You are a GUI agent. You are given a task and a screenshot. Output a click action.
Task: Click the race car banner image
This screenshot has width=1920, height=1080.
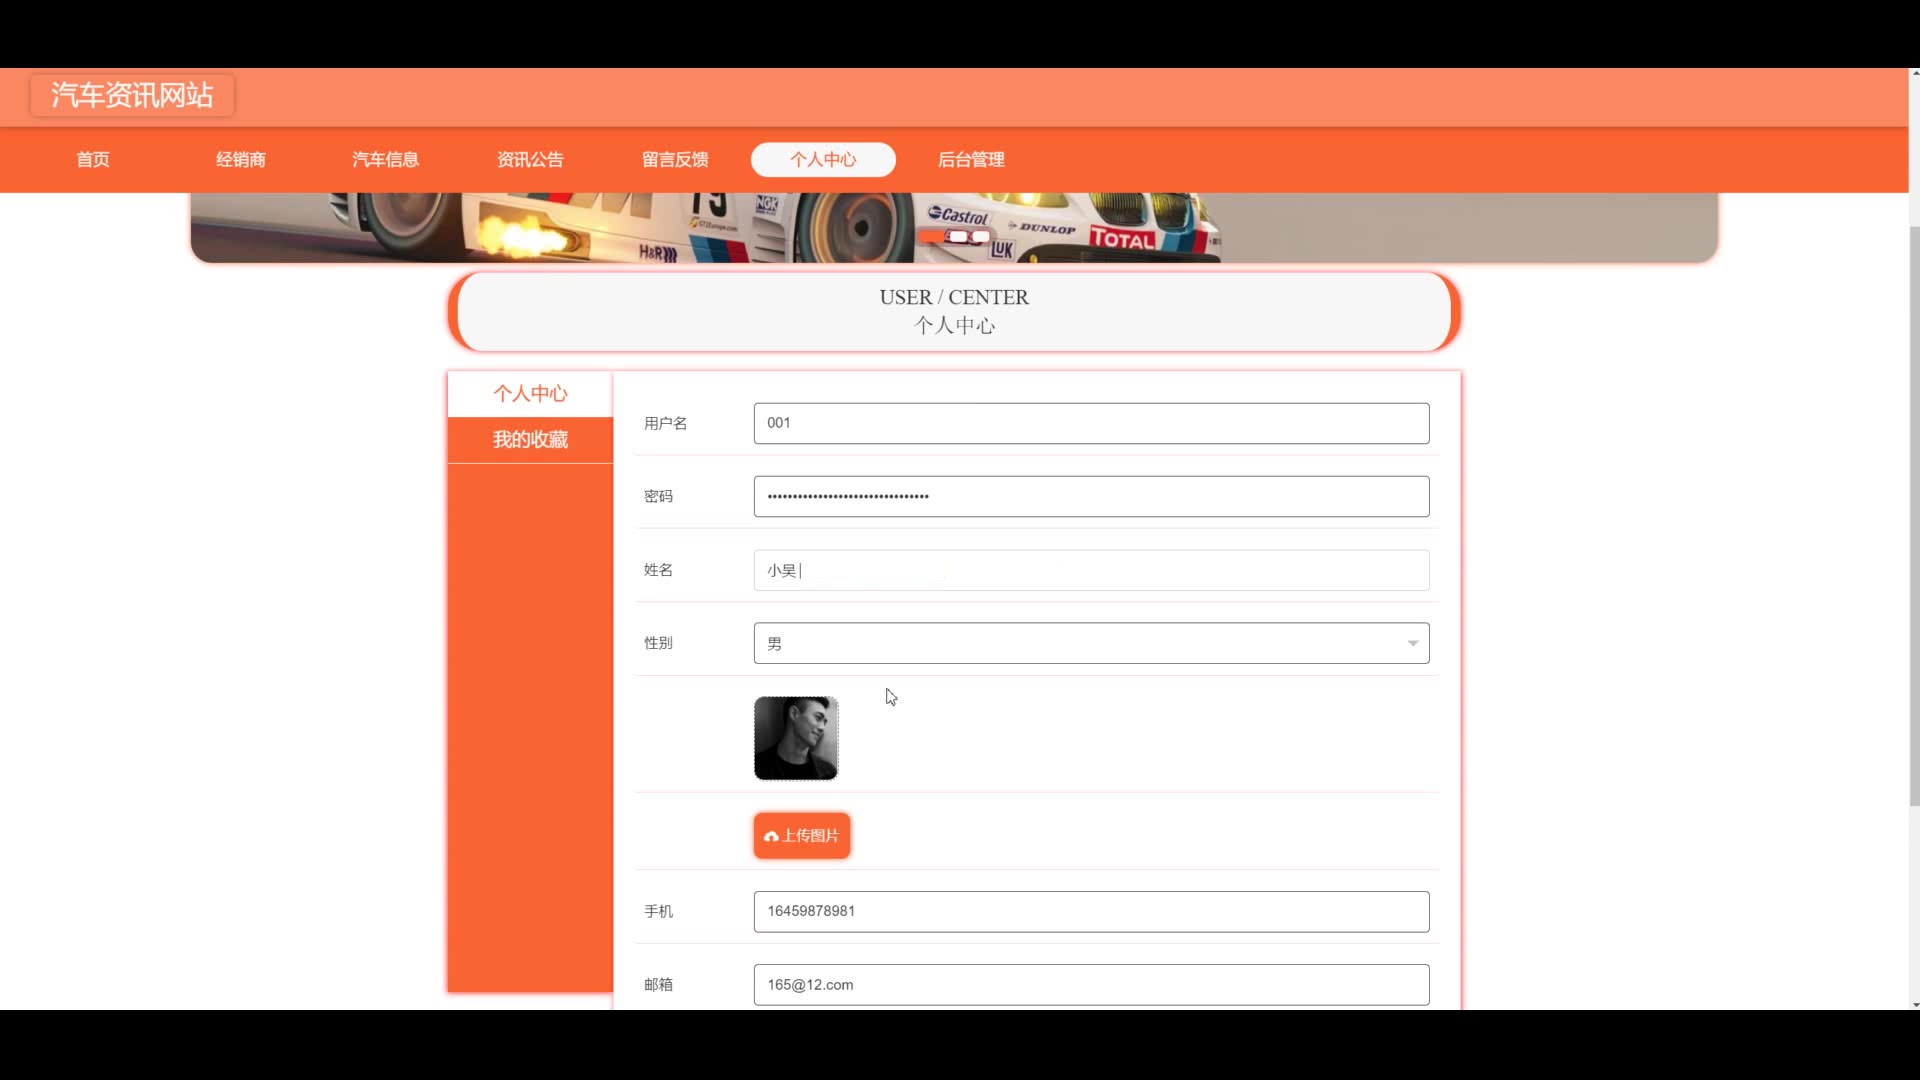tap(954, 228)
